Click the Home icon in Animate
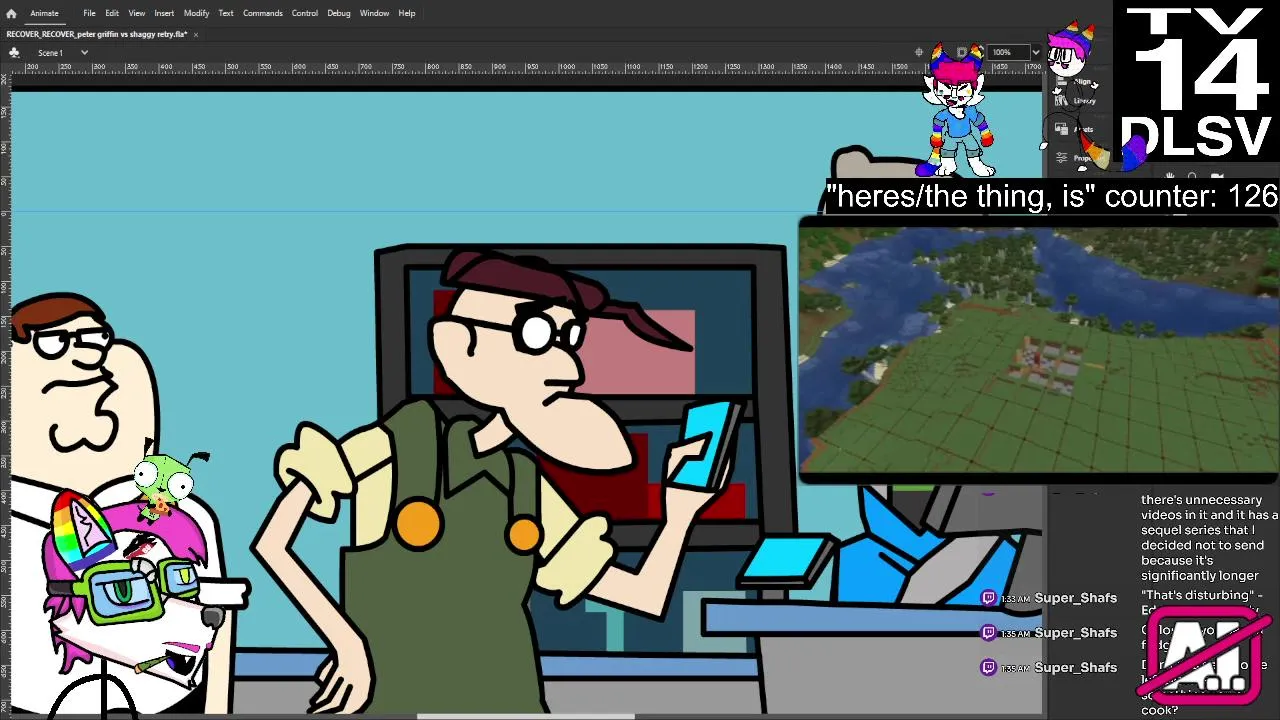The width and height of the screenshot is (1280, 720). (11, 13)
